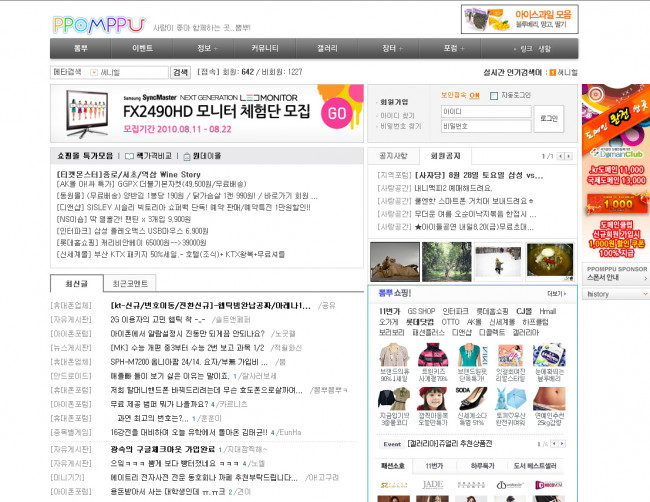The image size is (650, 502).
Task: Open the snow scene gallery thumbnail
Action: pyautogui.click(x=499, y=262)
